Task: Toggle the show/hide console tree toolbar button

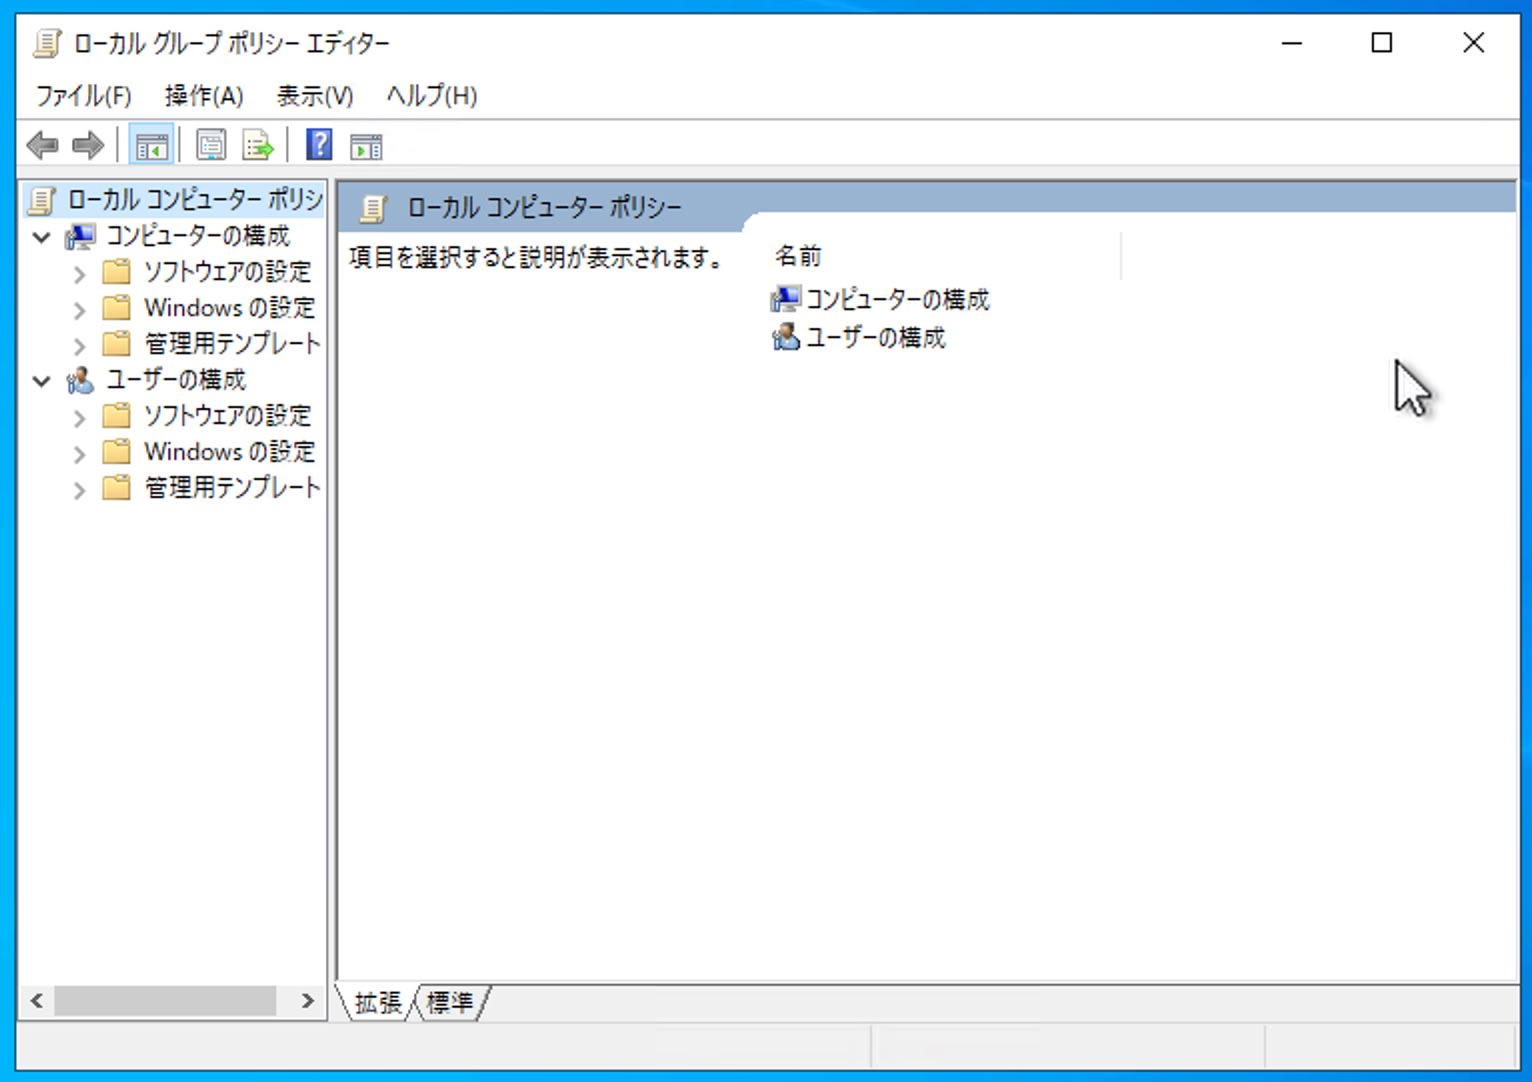Action: pos(152,145)
